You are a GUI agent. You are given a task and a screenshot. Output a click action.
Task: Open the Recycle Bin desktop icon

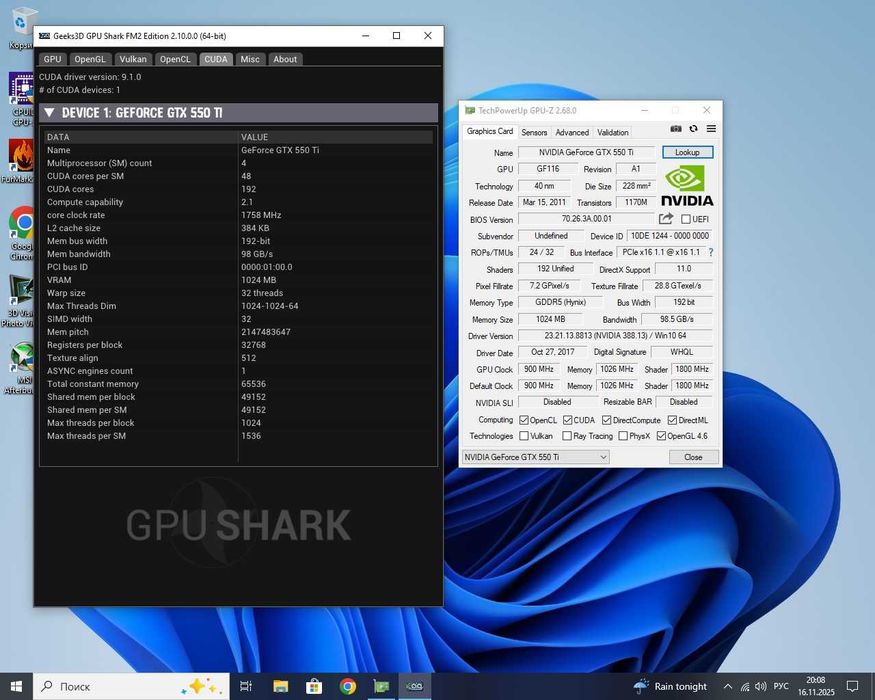point(21,28)
